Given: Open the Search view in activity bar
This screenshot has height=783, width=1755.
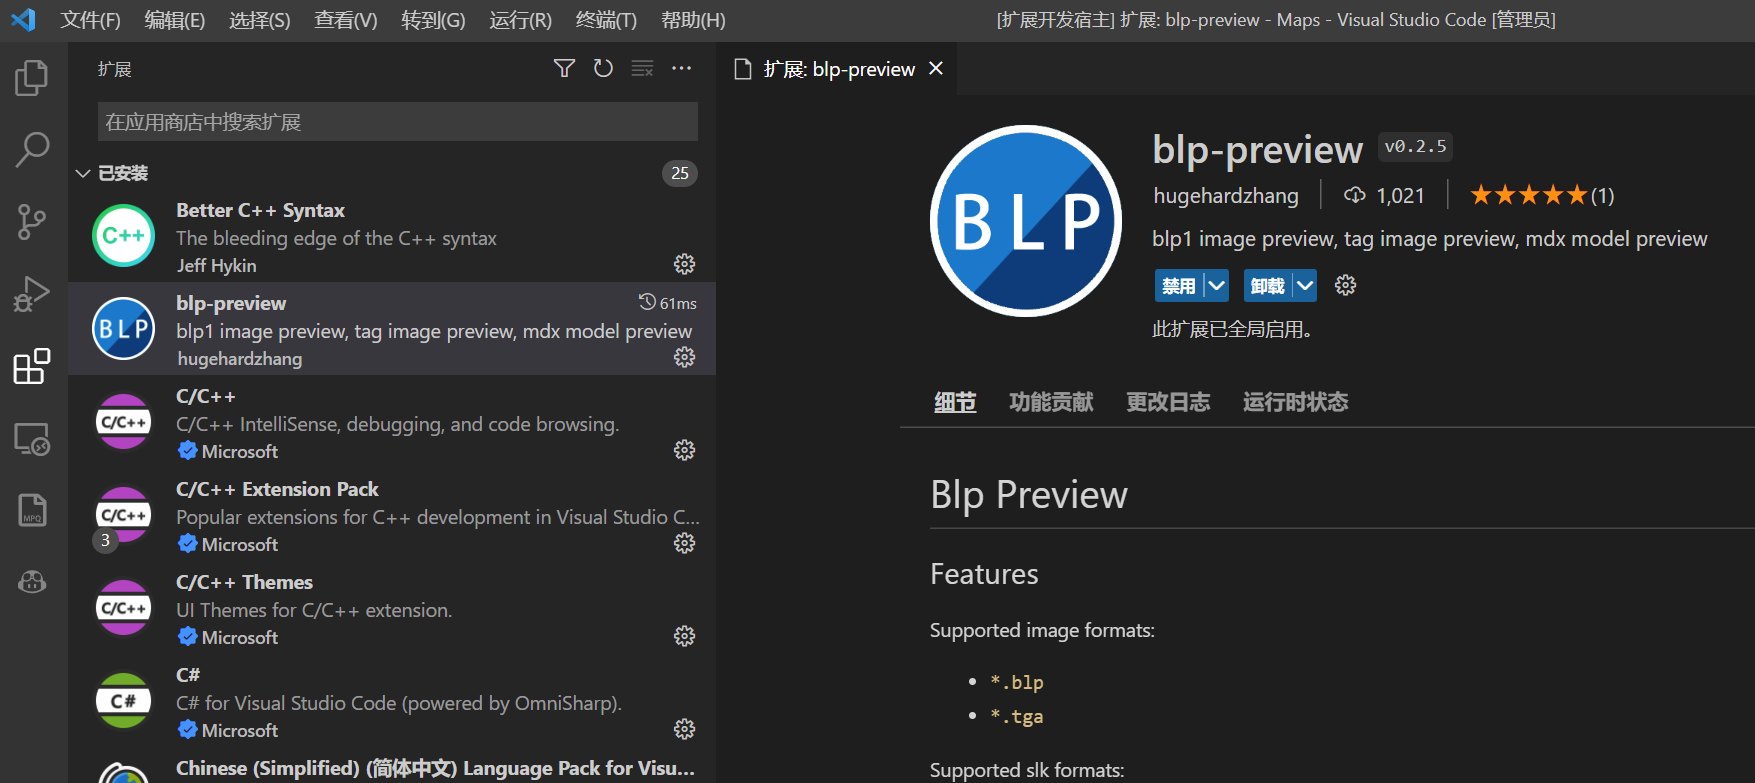Looking at the screenshot, I should click(x=32, y=150).
